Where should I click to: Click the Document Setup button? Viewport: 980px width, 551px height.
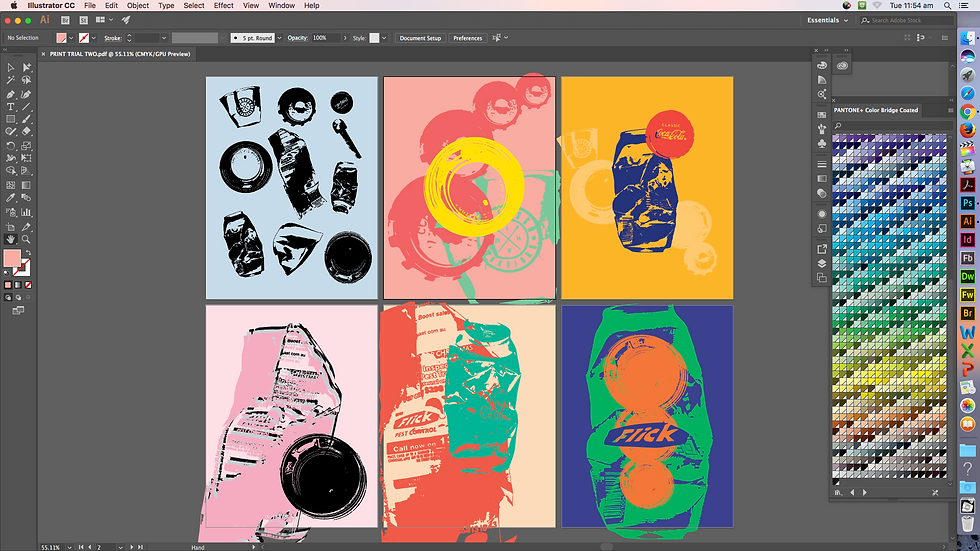tap(420, 38)
